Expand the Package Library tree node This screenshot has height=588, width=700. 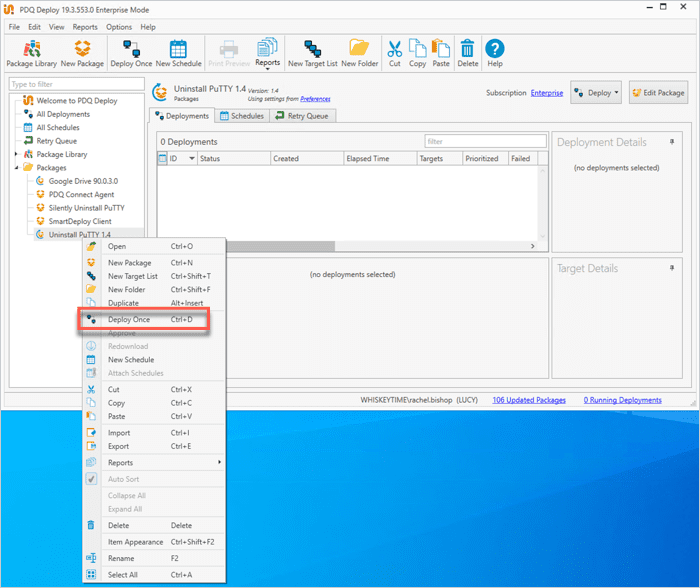[16, 154]
